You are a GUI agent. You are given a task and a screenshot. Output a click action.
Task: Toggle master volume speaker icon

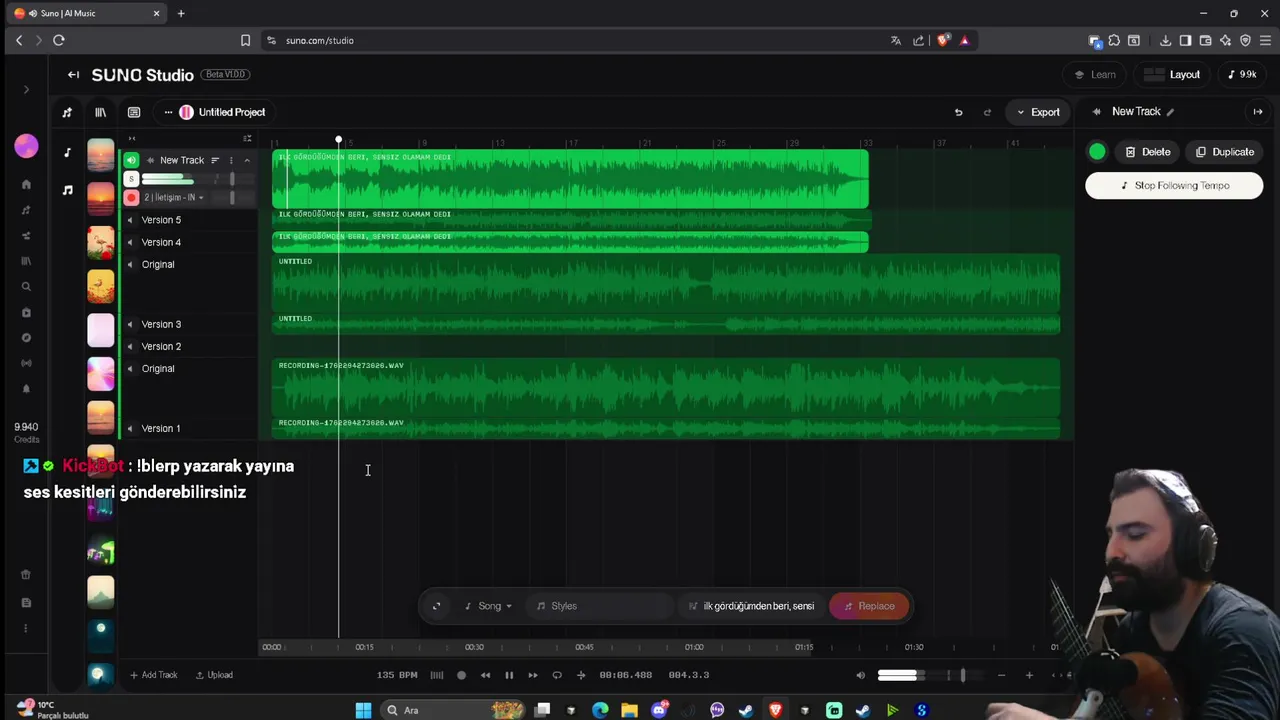[x=860, y=675]
